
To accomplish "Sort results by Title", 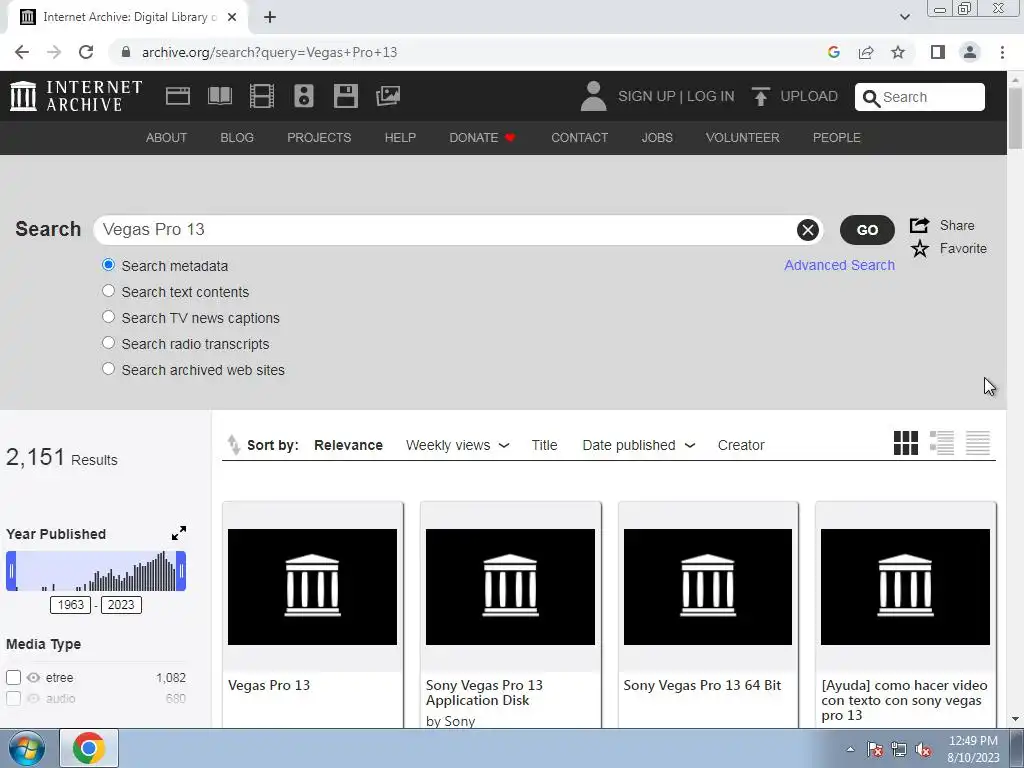I will pos(544,445).
